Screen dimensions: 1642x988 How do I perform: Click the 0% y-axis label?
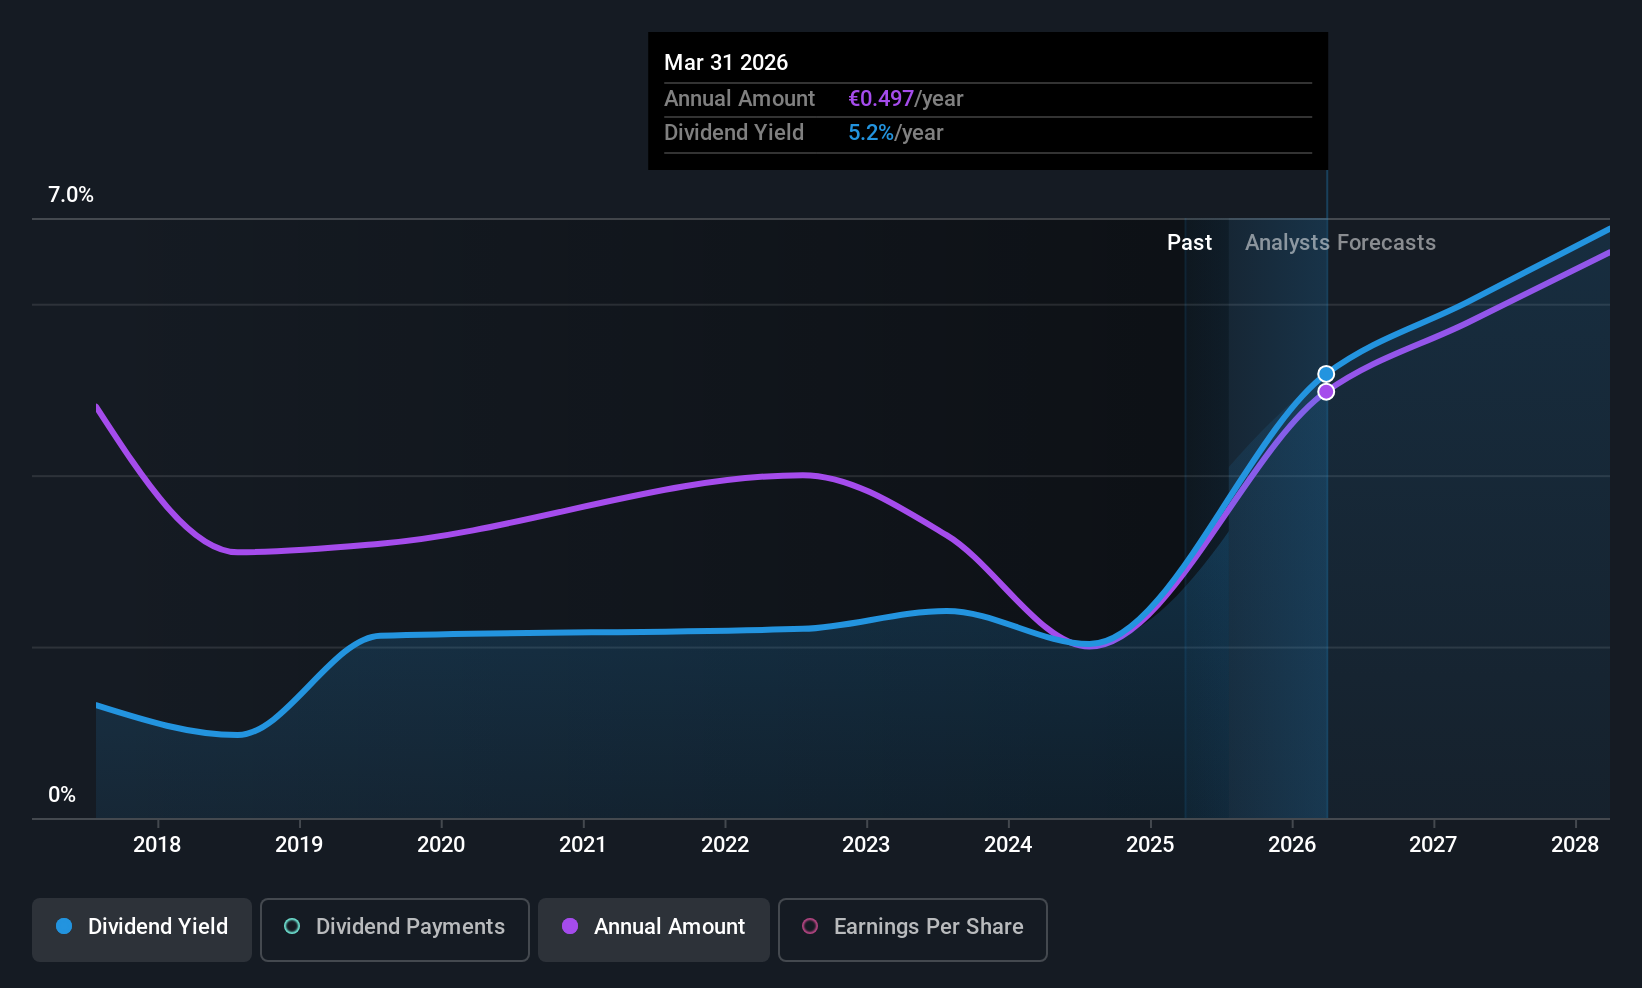(62, 795)
